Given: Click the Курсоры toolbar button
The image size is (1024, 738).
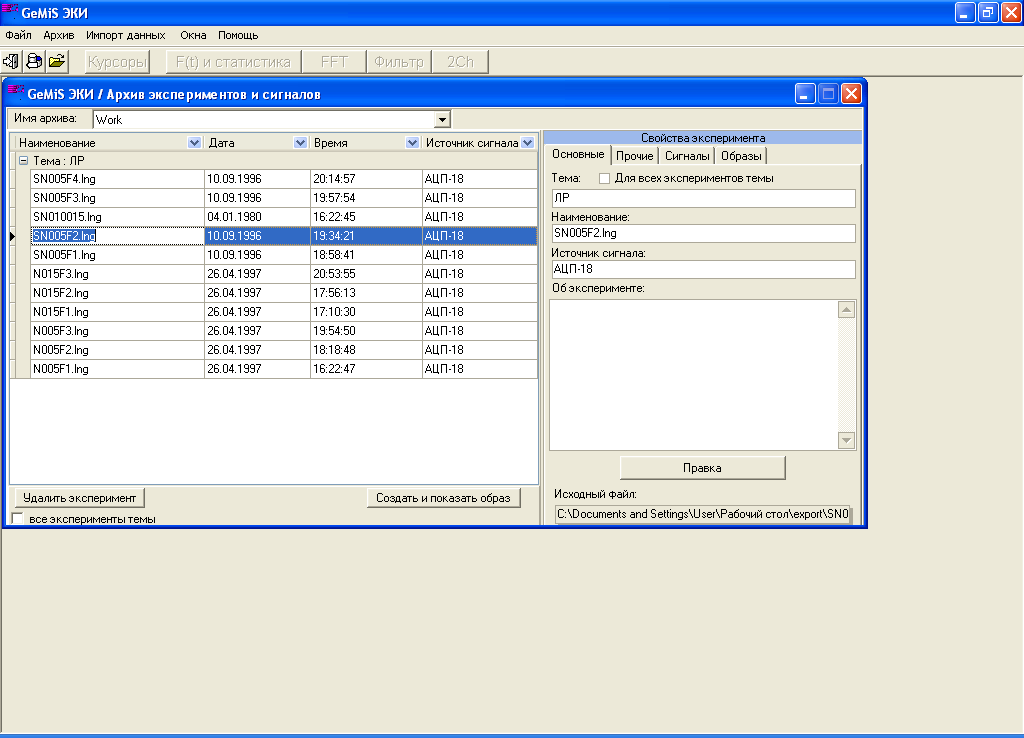Looking at the screenshot, I should (118, 61).
